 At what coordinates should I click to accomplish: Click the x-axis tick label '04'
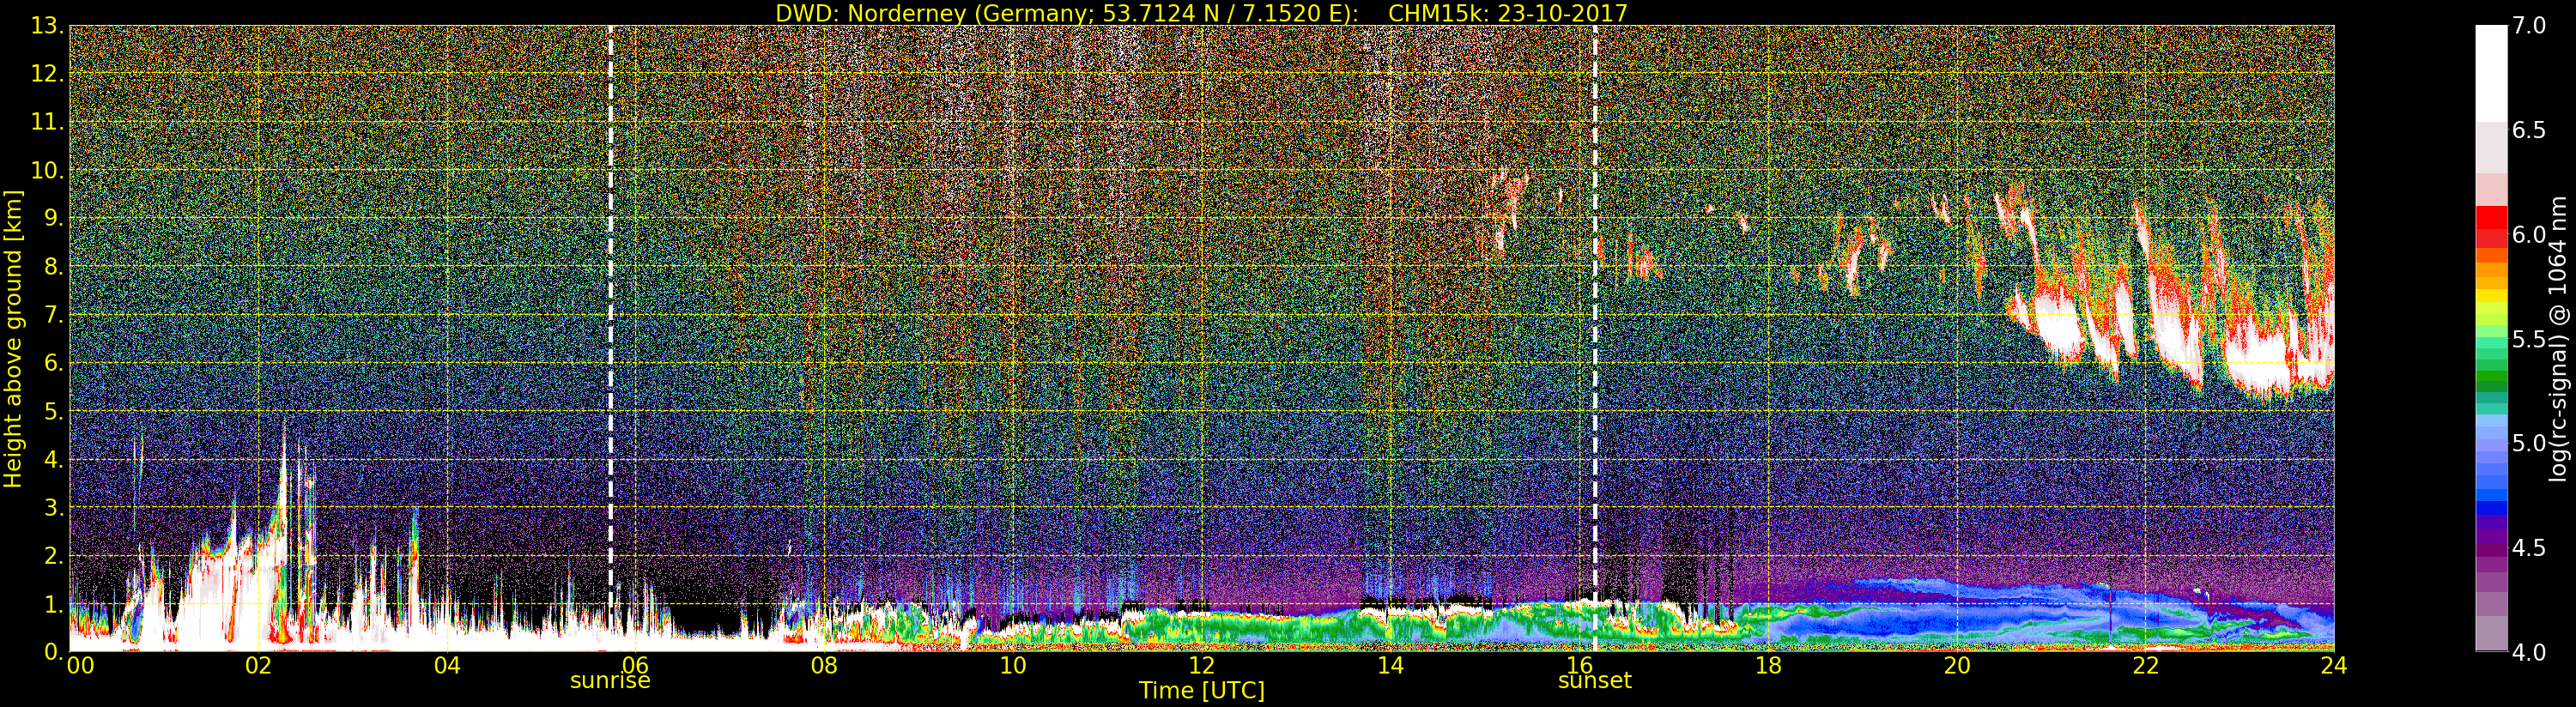pyautogui.click(x=447, y=666)
